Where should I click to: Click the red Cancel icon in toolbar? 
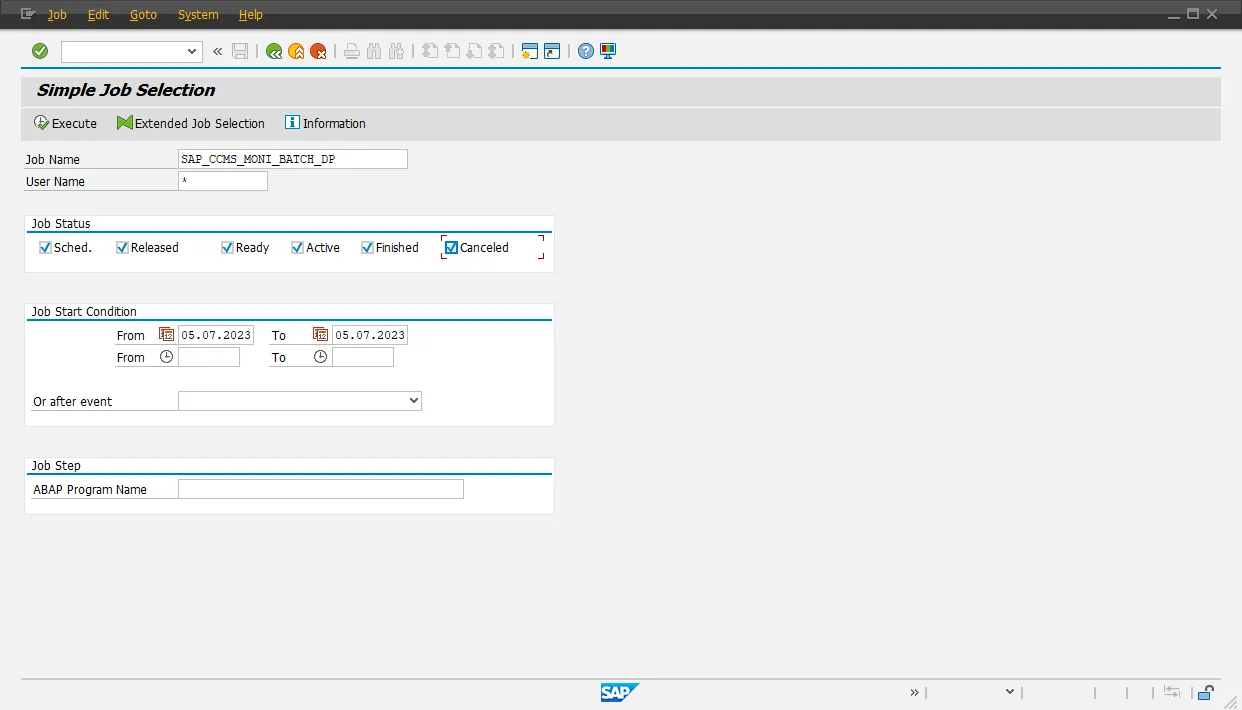pos(318,51)
